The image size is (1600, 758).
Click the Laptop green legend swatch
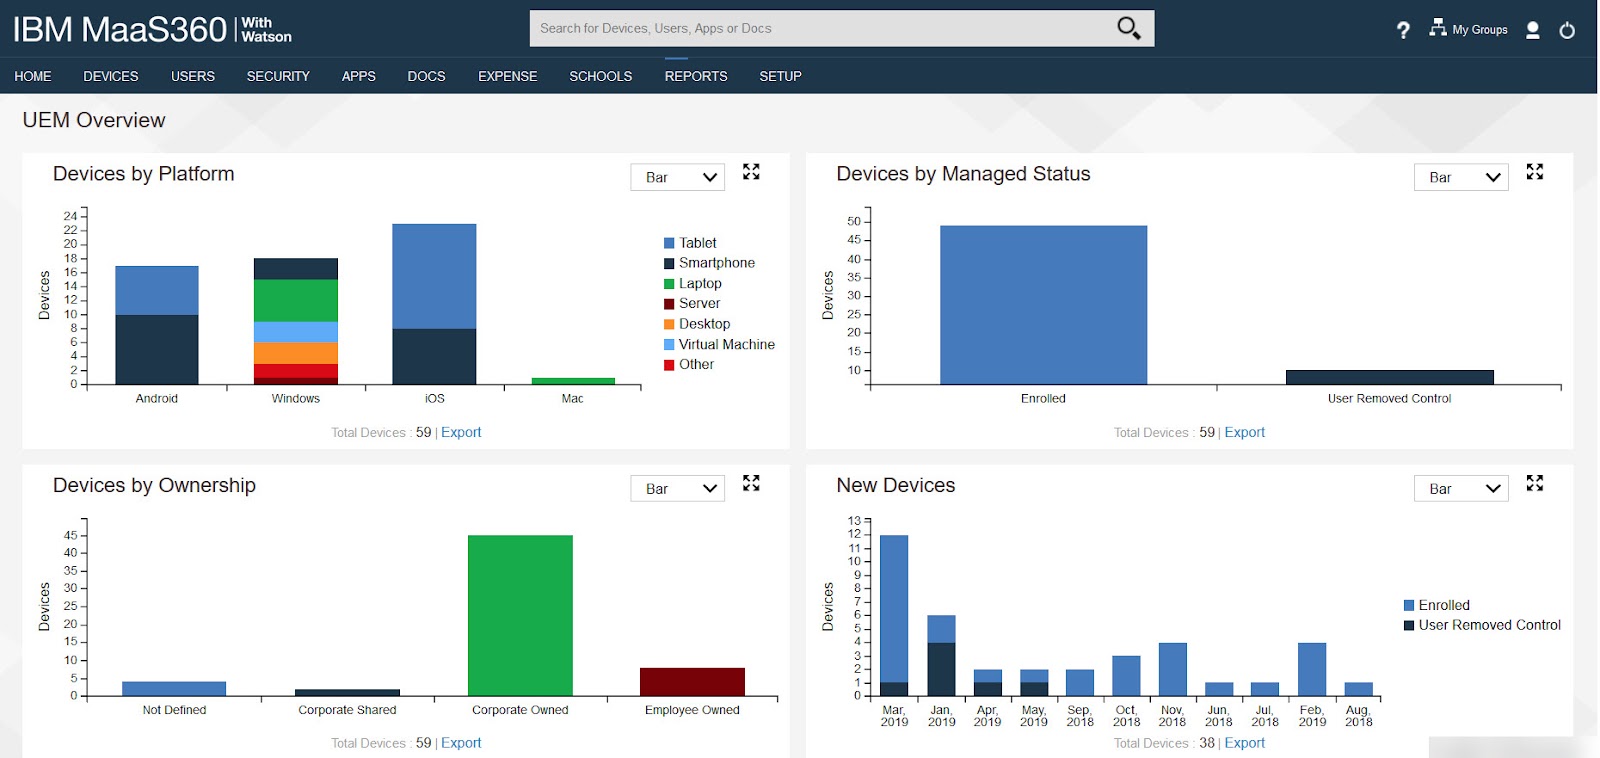coord(669,284)
